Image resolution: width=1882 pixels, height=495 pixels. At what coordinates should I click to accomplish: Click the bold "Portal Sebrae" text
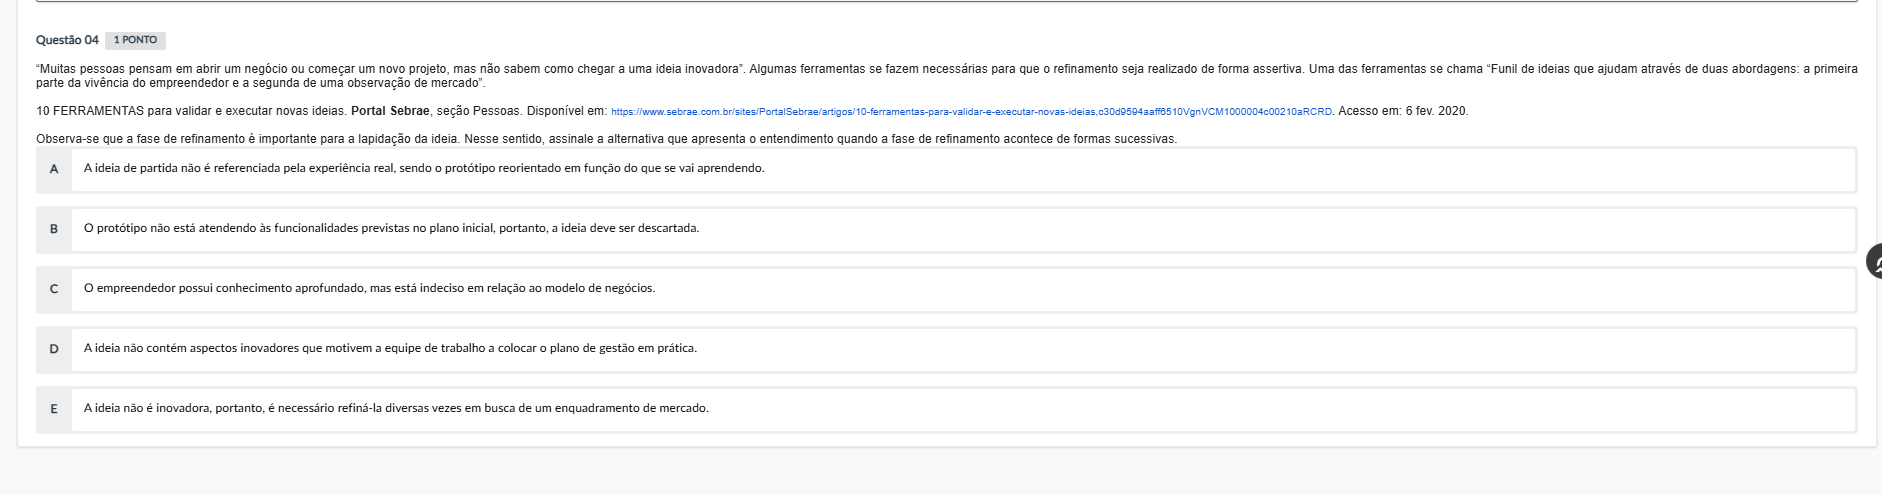390,111
